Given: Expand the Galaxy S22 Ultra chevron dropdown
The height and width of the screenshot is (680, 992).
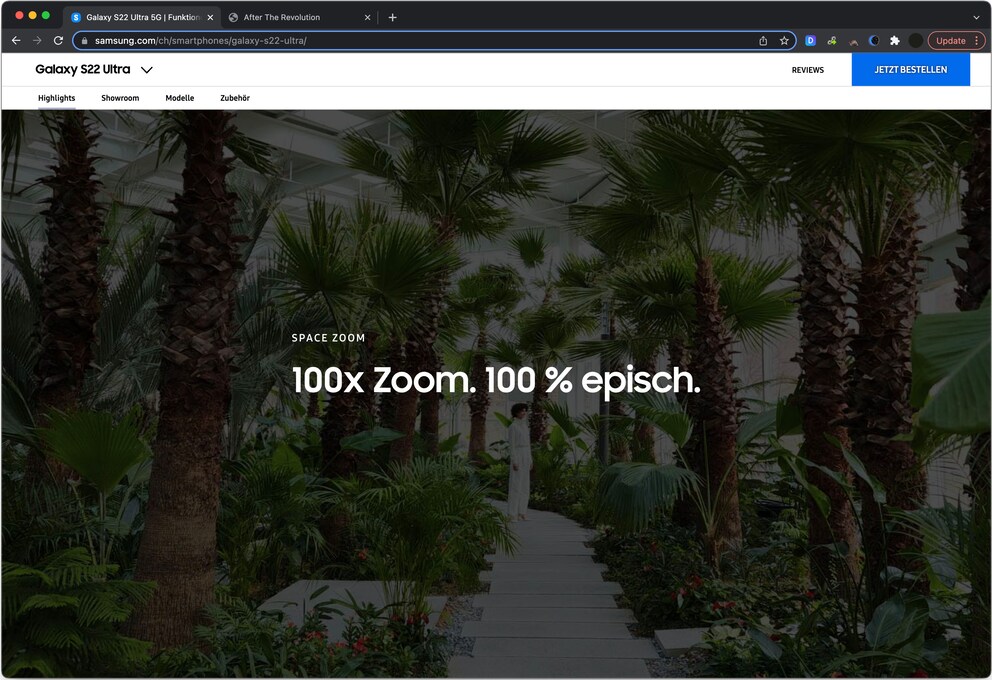Looking at the screenshot, I should 147,70.
